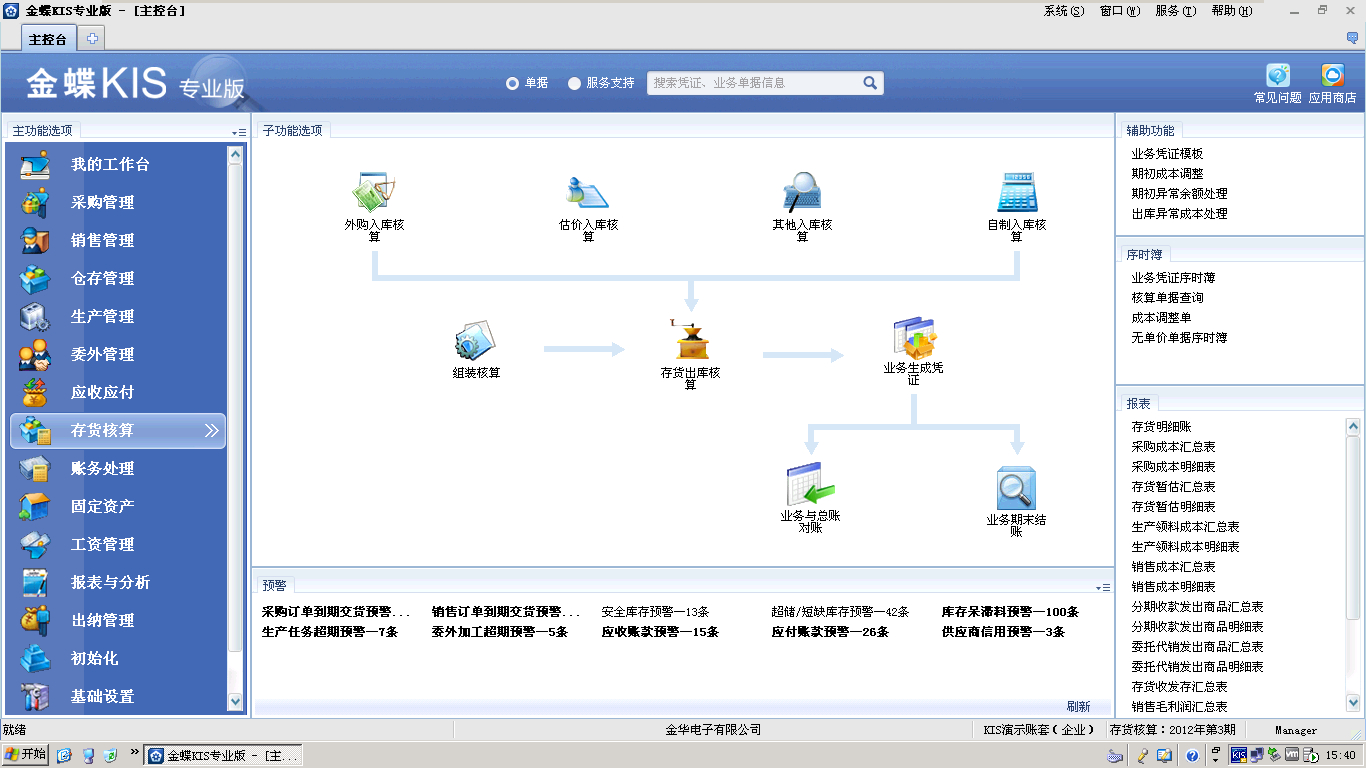Click 生产任务超期预警—7条 alert

(330, 632)
